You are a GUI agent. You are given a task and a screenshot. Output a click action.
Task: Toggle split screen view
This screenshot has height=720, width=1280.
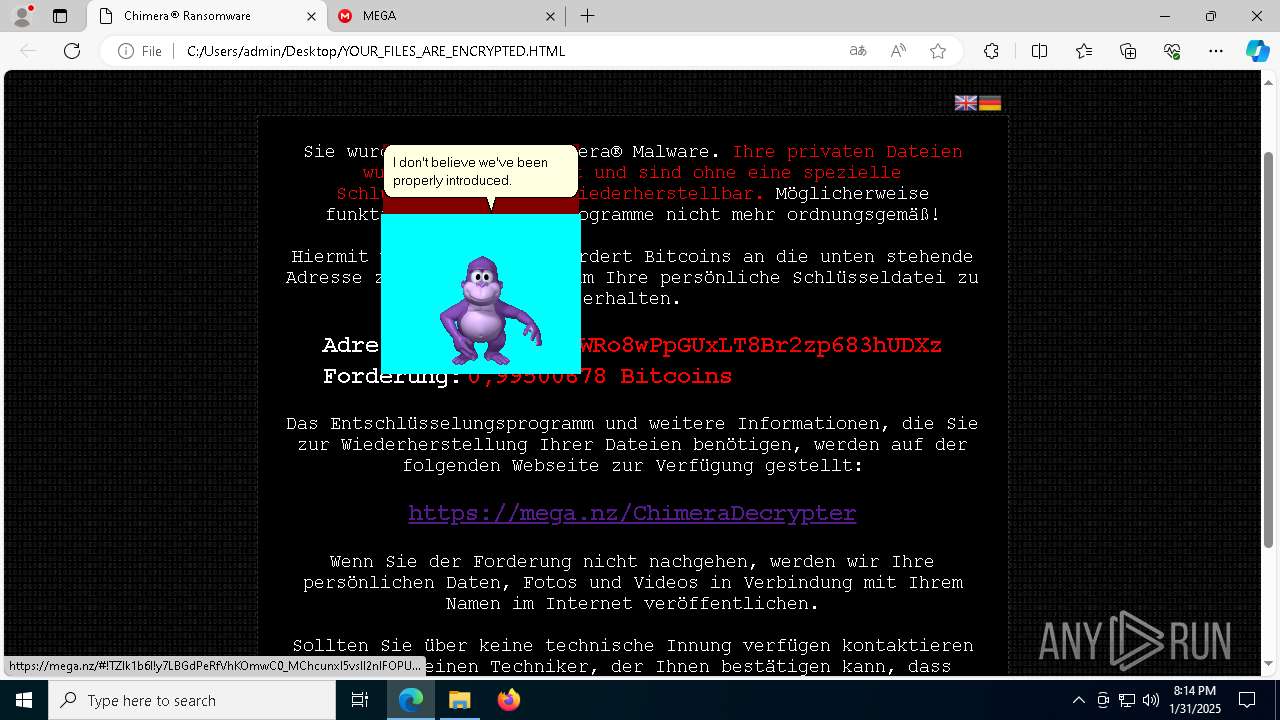[x=1039, y=51]
